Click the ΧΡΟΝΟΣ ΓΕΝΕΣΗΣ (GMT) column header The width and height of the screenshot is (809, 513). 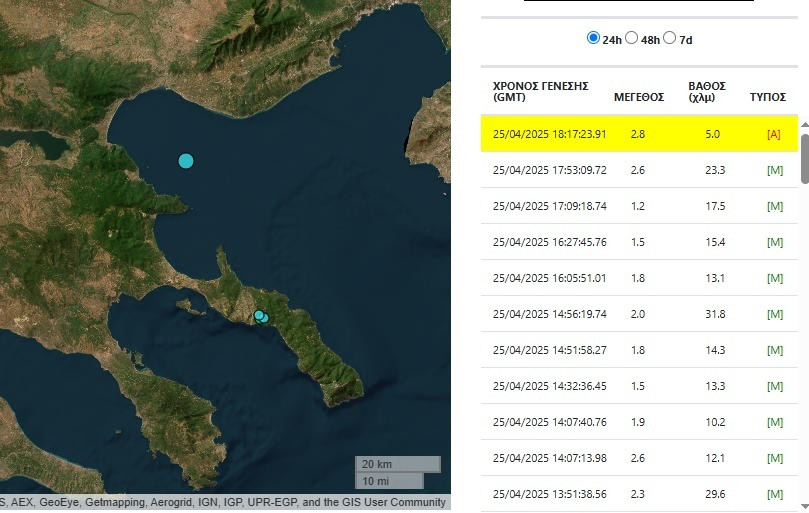coord(541,91)
